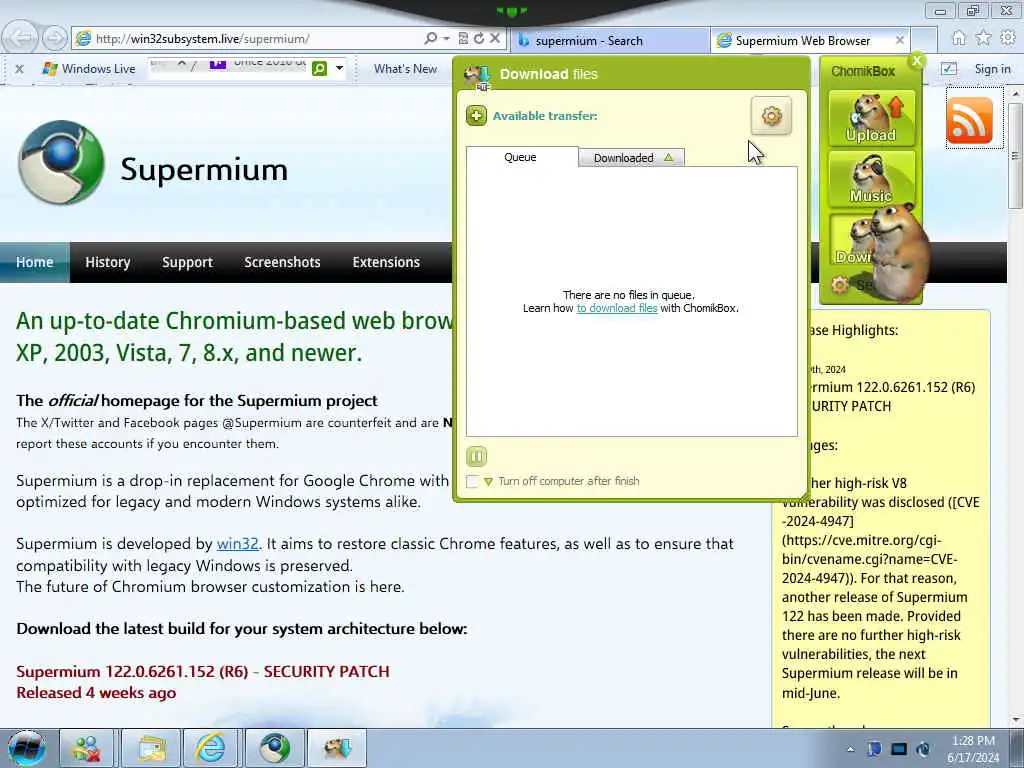Expand address bar search dropdown arrow
The height and width of the screenshot is (768, 1024).
tap(446, 39)
